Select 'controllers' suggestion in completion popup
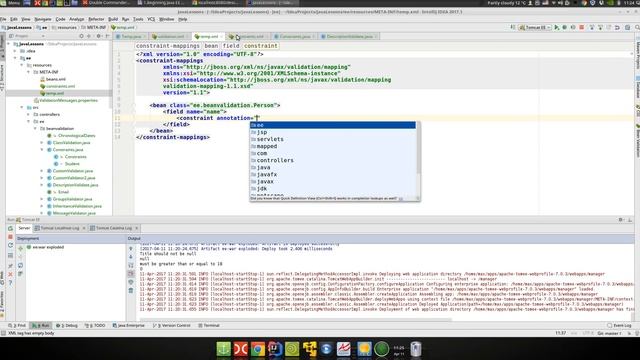 point(333,160)
